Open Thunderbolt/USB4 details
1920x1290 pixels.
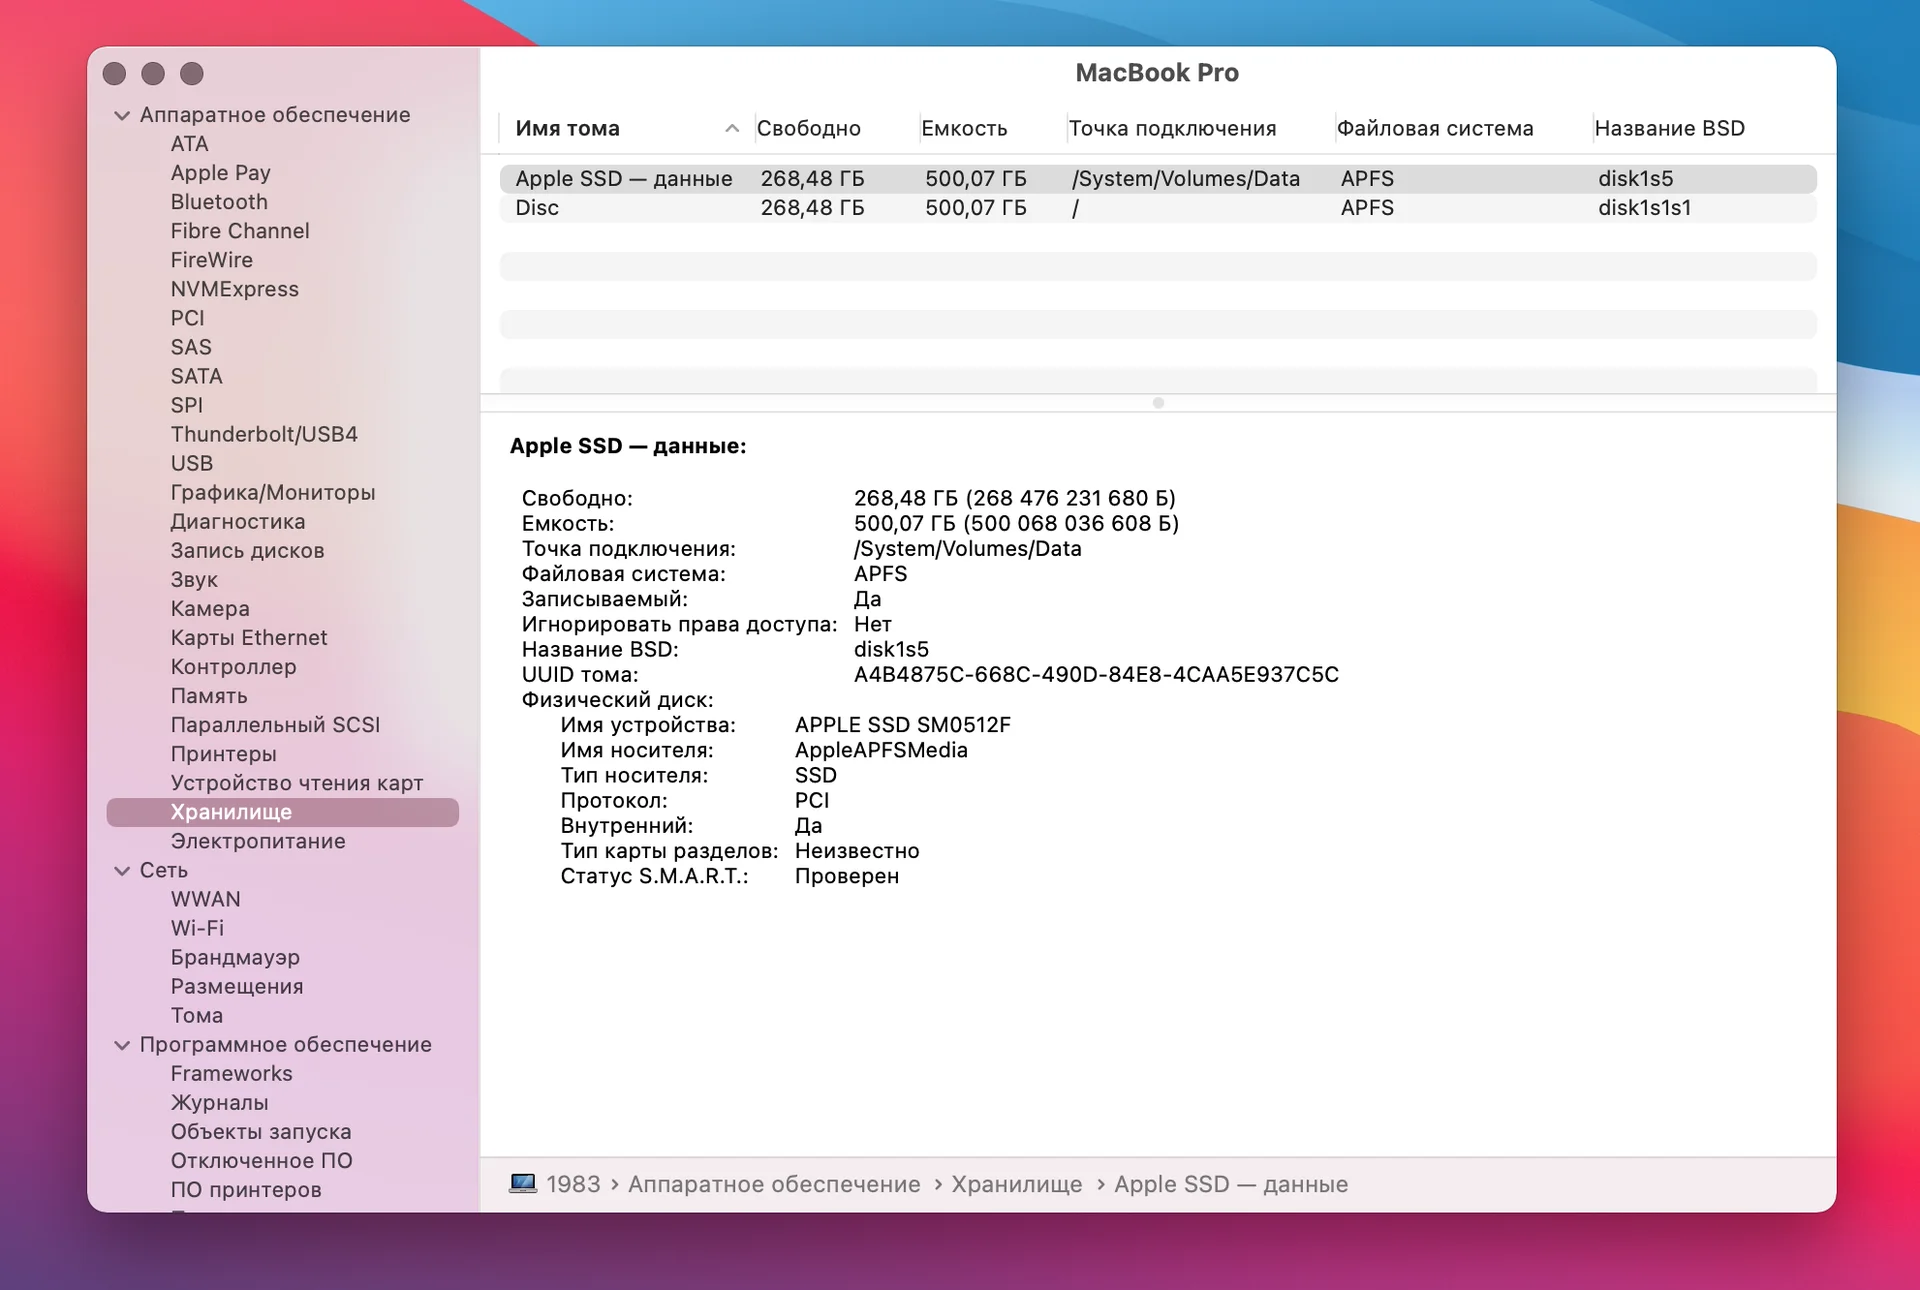coord(264,434)
